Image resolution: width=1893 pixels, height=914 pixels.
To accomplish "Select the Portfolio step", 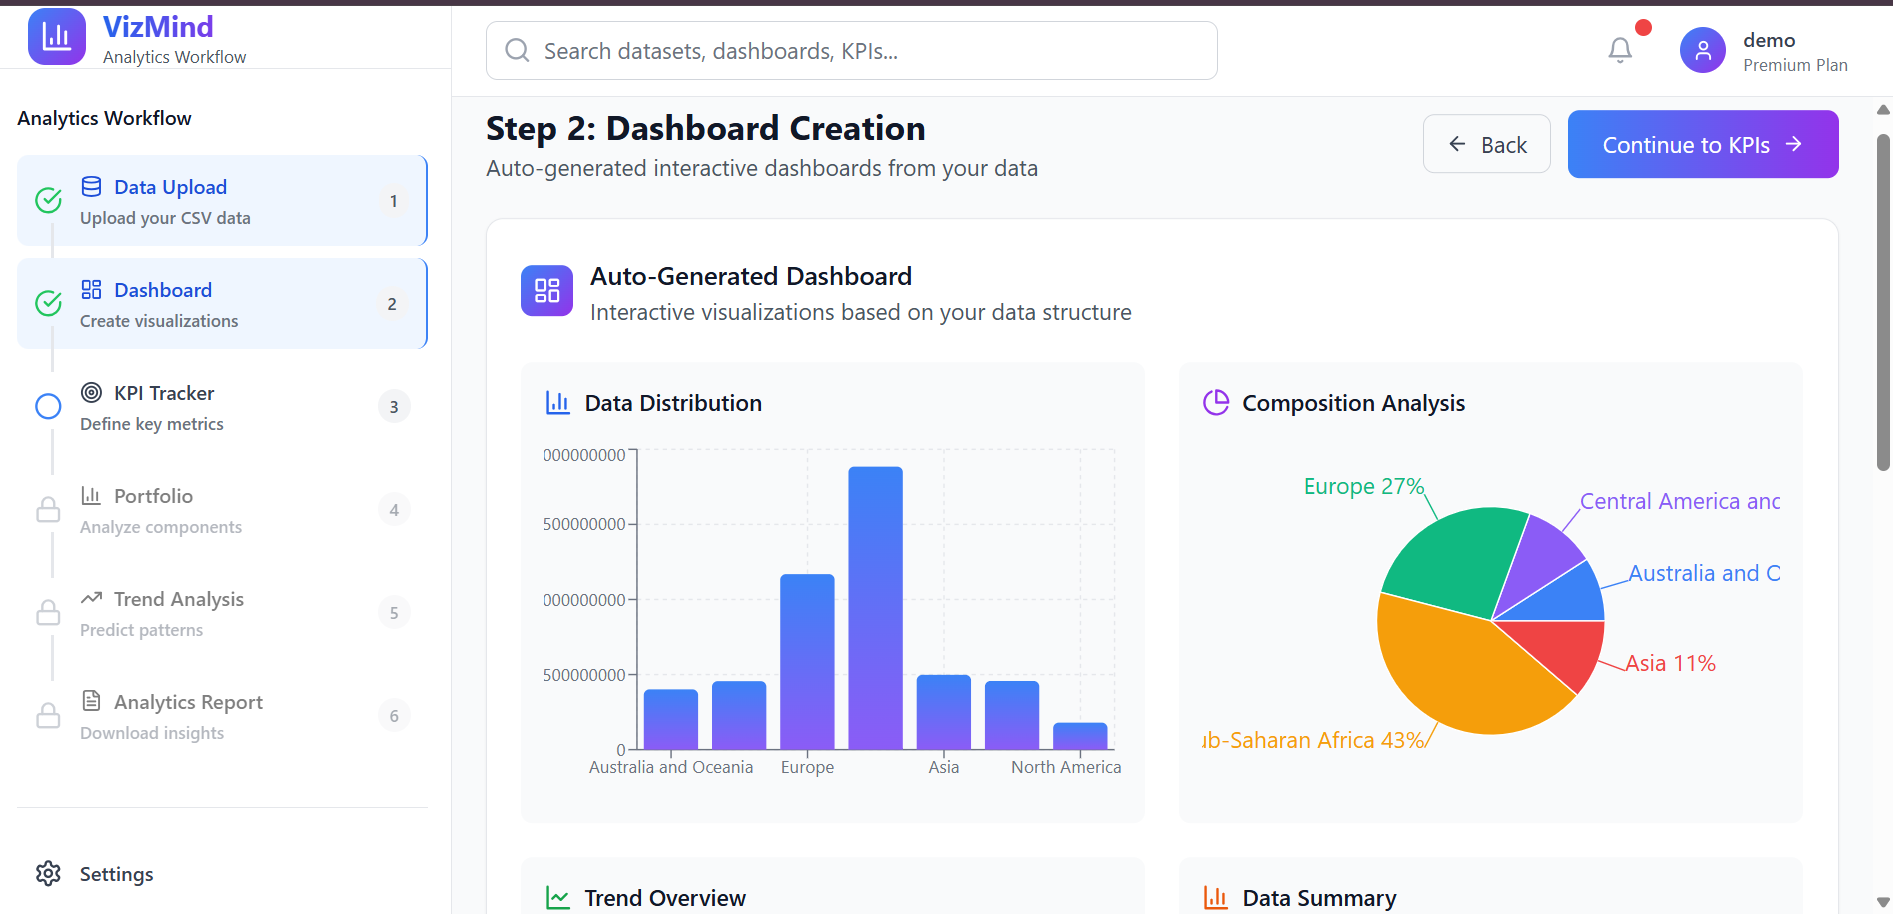I will pos(222,510).
